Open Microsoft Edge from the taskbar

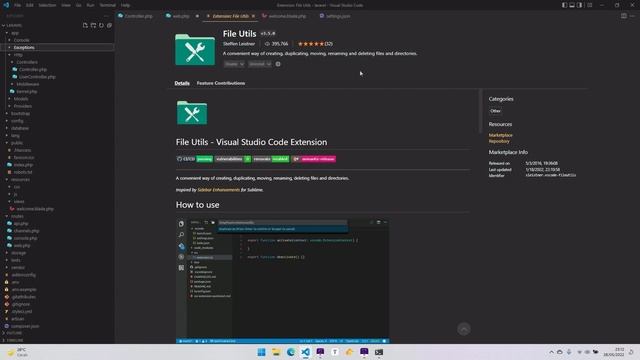291,352
